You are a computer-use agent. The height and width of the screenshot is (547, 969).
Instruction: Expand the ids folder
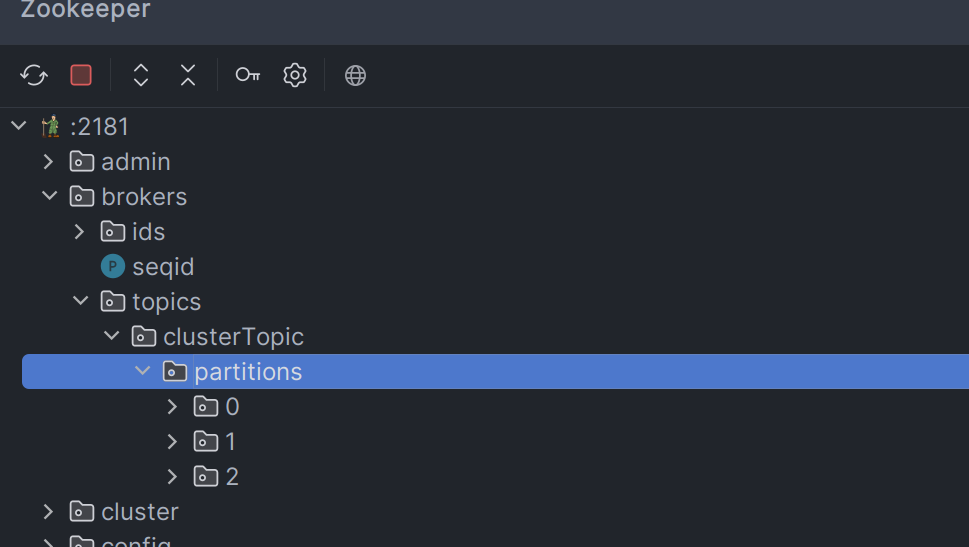(80, 231)
